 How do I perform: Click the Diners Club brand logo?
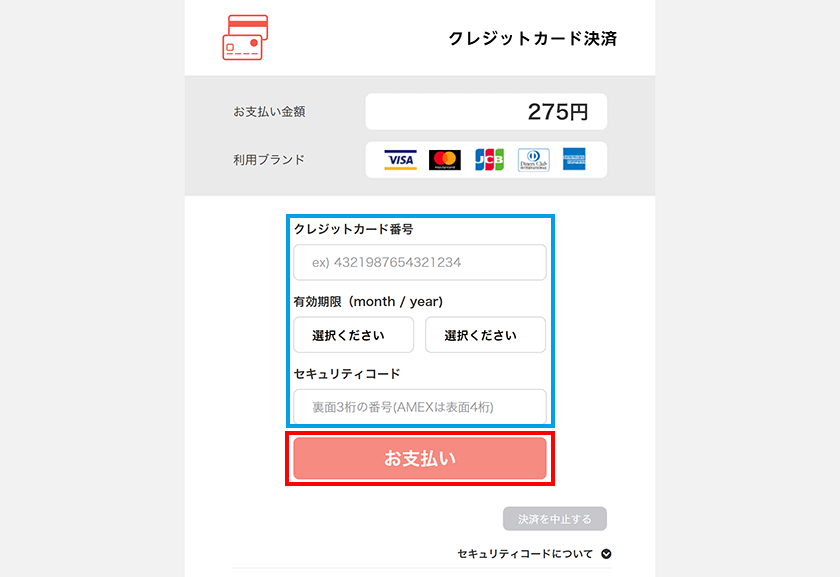coord(534,160)
